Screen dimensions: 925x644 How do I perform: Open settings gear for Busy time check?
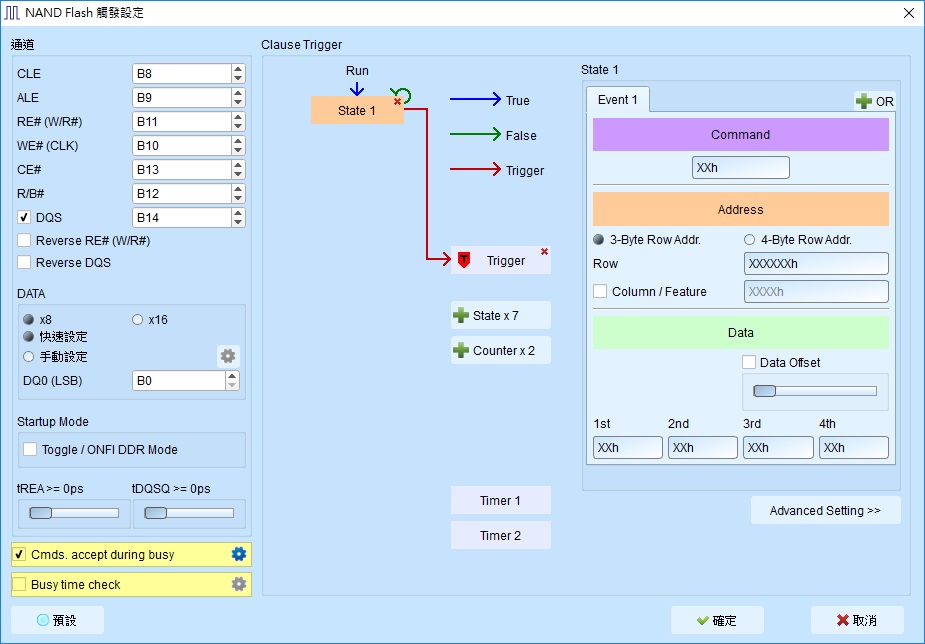tap(238, 584)
